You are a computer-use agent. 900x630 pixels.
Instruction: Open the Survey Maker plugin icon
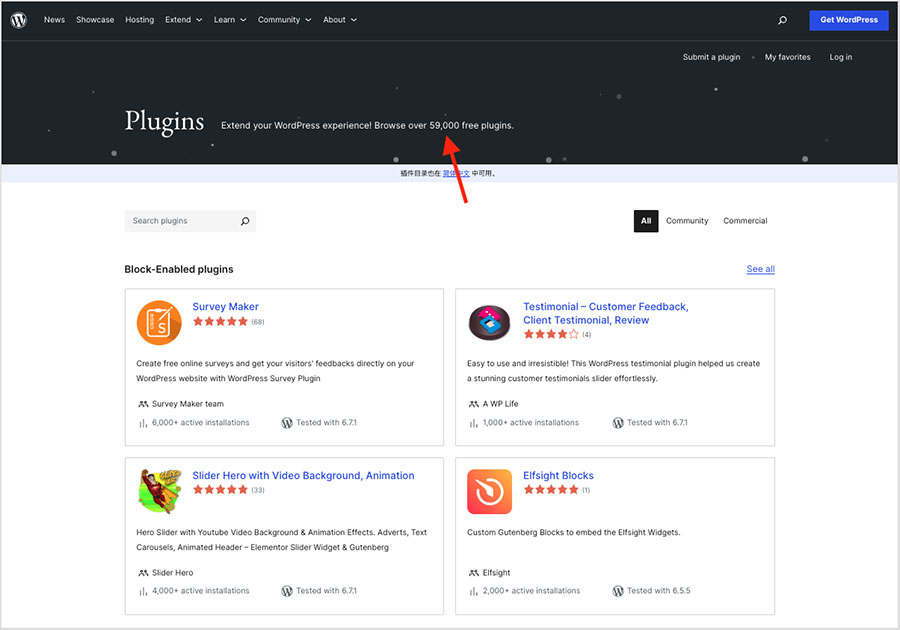(159, 322)
